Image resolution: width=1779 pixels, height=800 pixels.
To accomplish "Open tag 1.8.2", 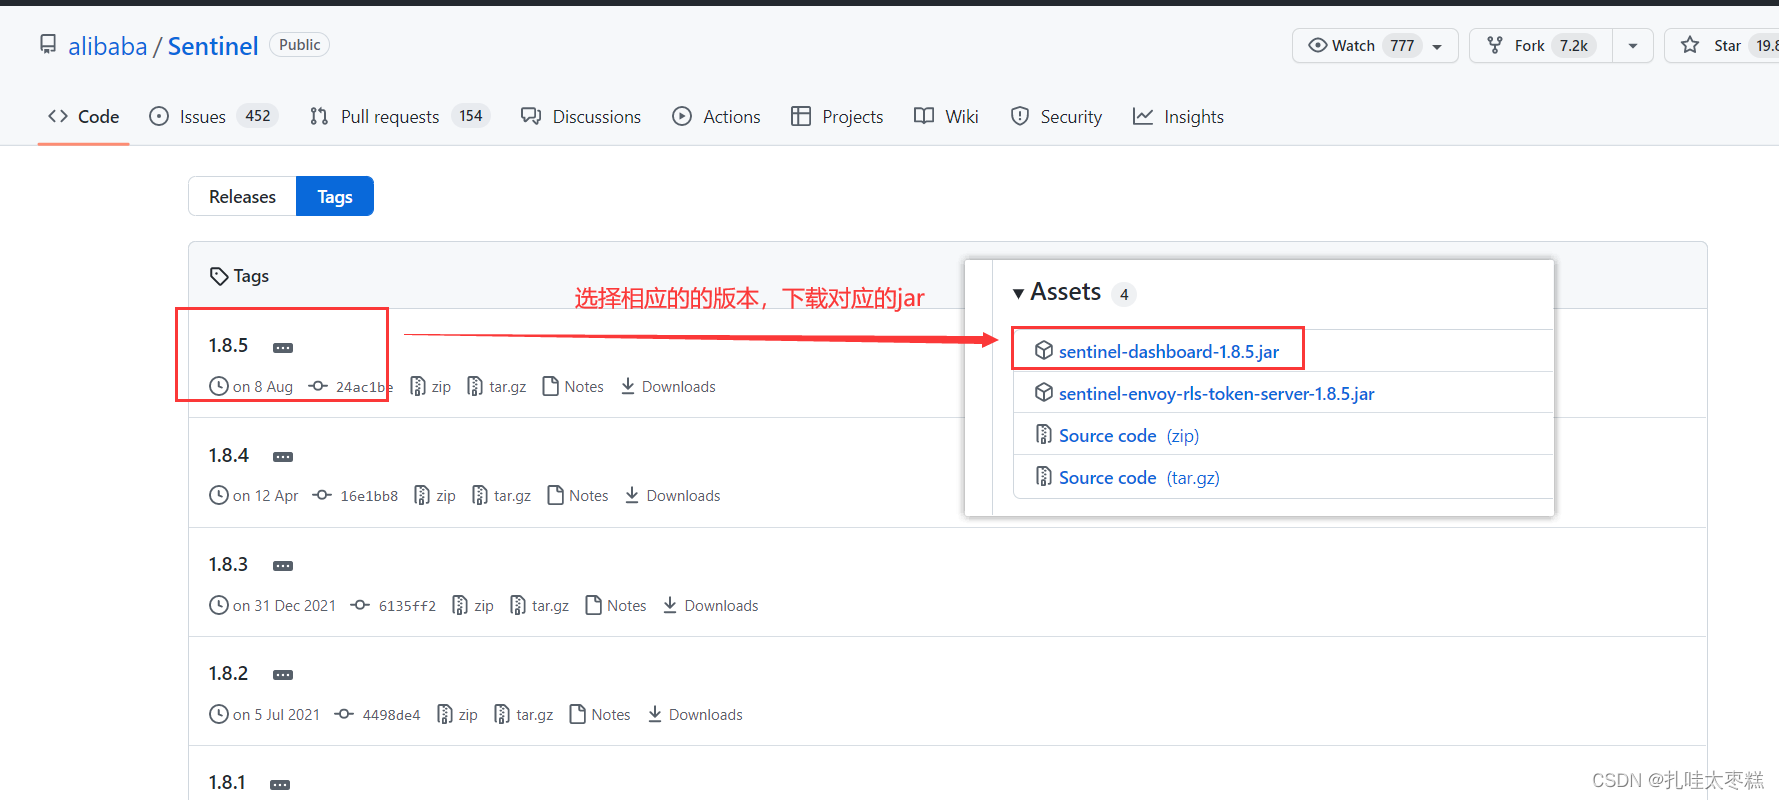I will (228, 674).
